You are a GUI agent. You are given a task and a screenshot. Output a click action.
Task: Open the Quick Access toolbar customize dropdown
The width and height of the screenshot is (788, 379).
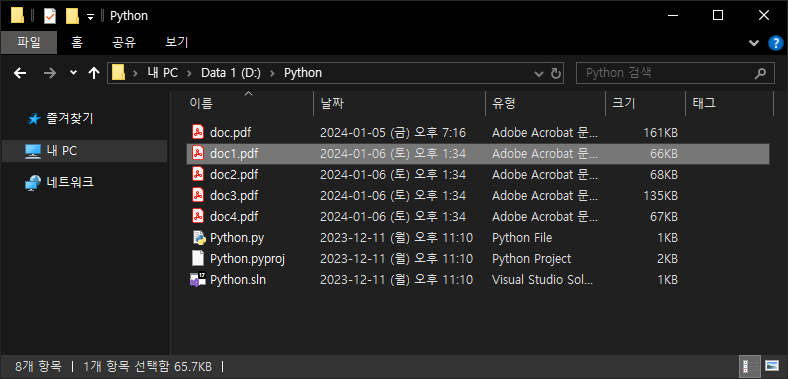coord(90,17)
